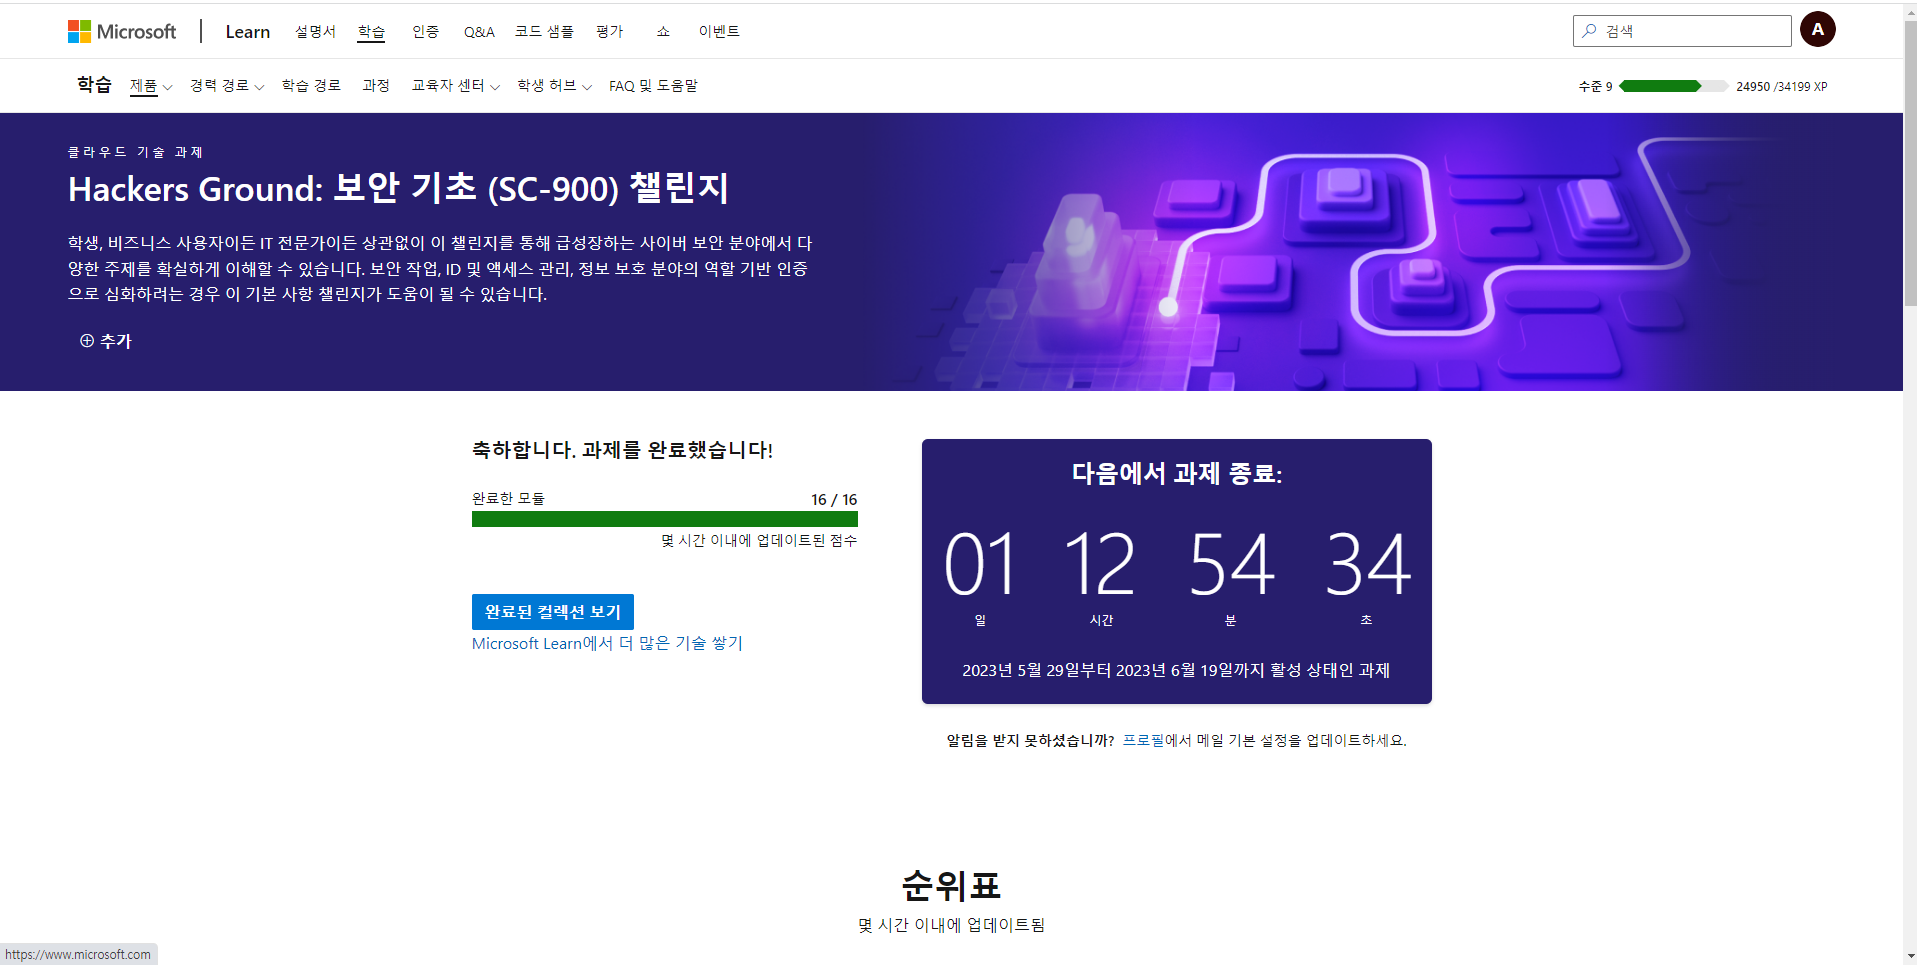Select 설명서 in the top navigation
The image size is (1917, 965).
pyautogui.click(x=314, y=31)
